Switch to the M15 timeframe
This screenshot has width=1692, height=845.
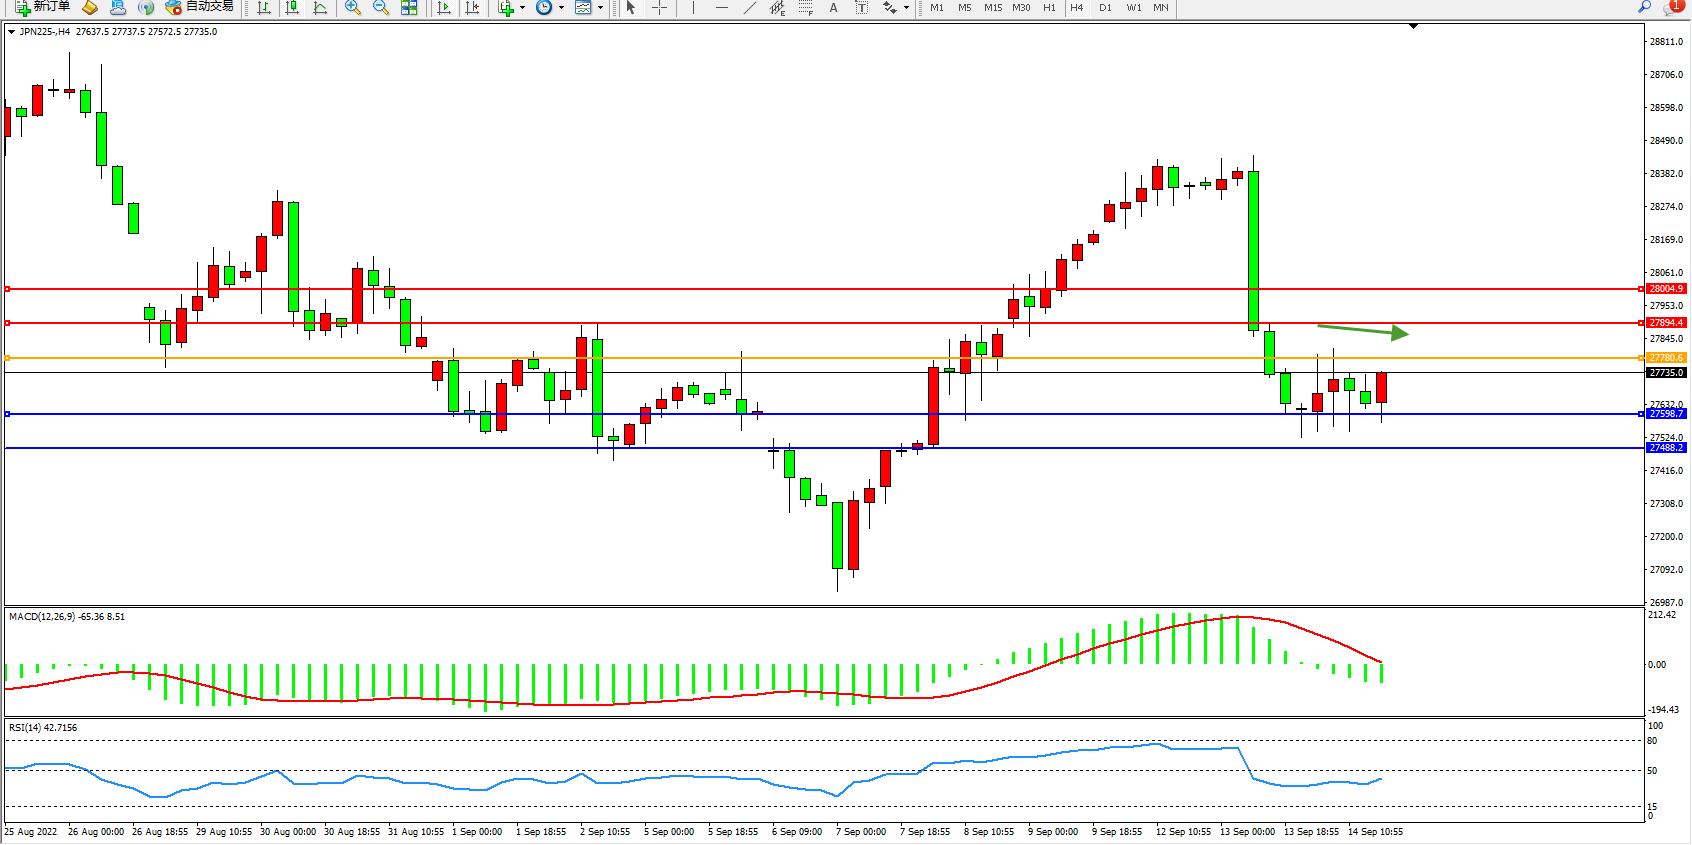992,8
